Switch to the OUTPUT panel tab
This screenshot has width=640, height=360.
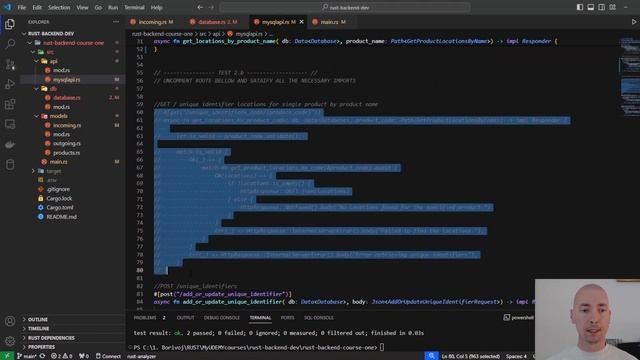185,318
